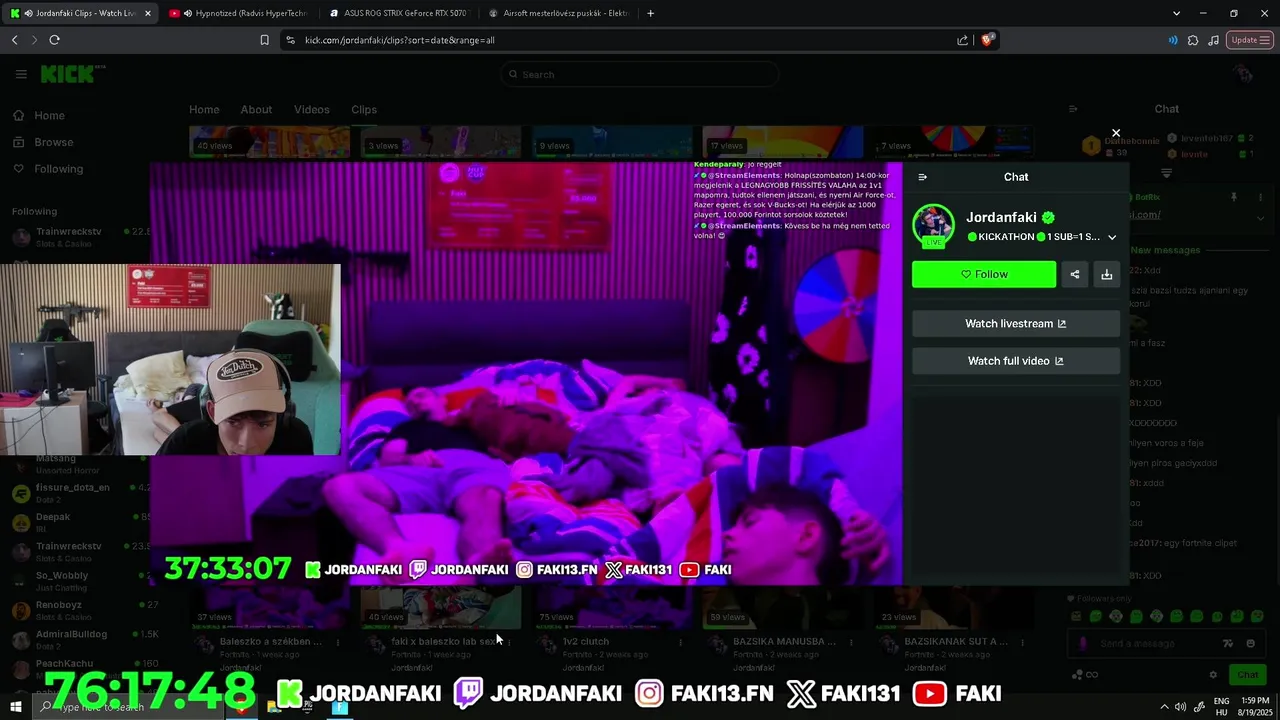This screenshot has height=720, width=1280.
Task: Switch to the channel Clips tab
Action: 364,109
